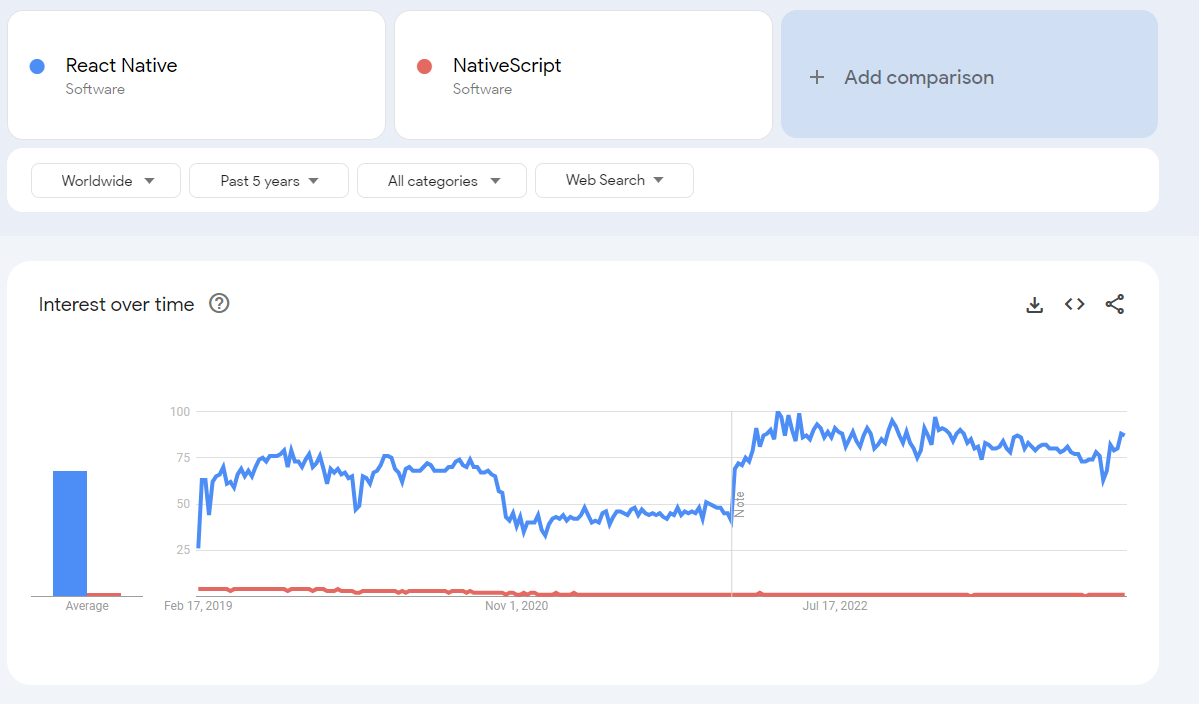This screenshot has width=1199, height=704.
Task: Edit the NativeScript search term card
Action: pyautogui.click(x=583, y=75)
